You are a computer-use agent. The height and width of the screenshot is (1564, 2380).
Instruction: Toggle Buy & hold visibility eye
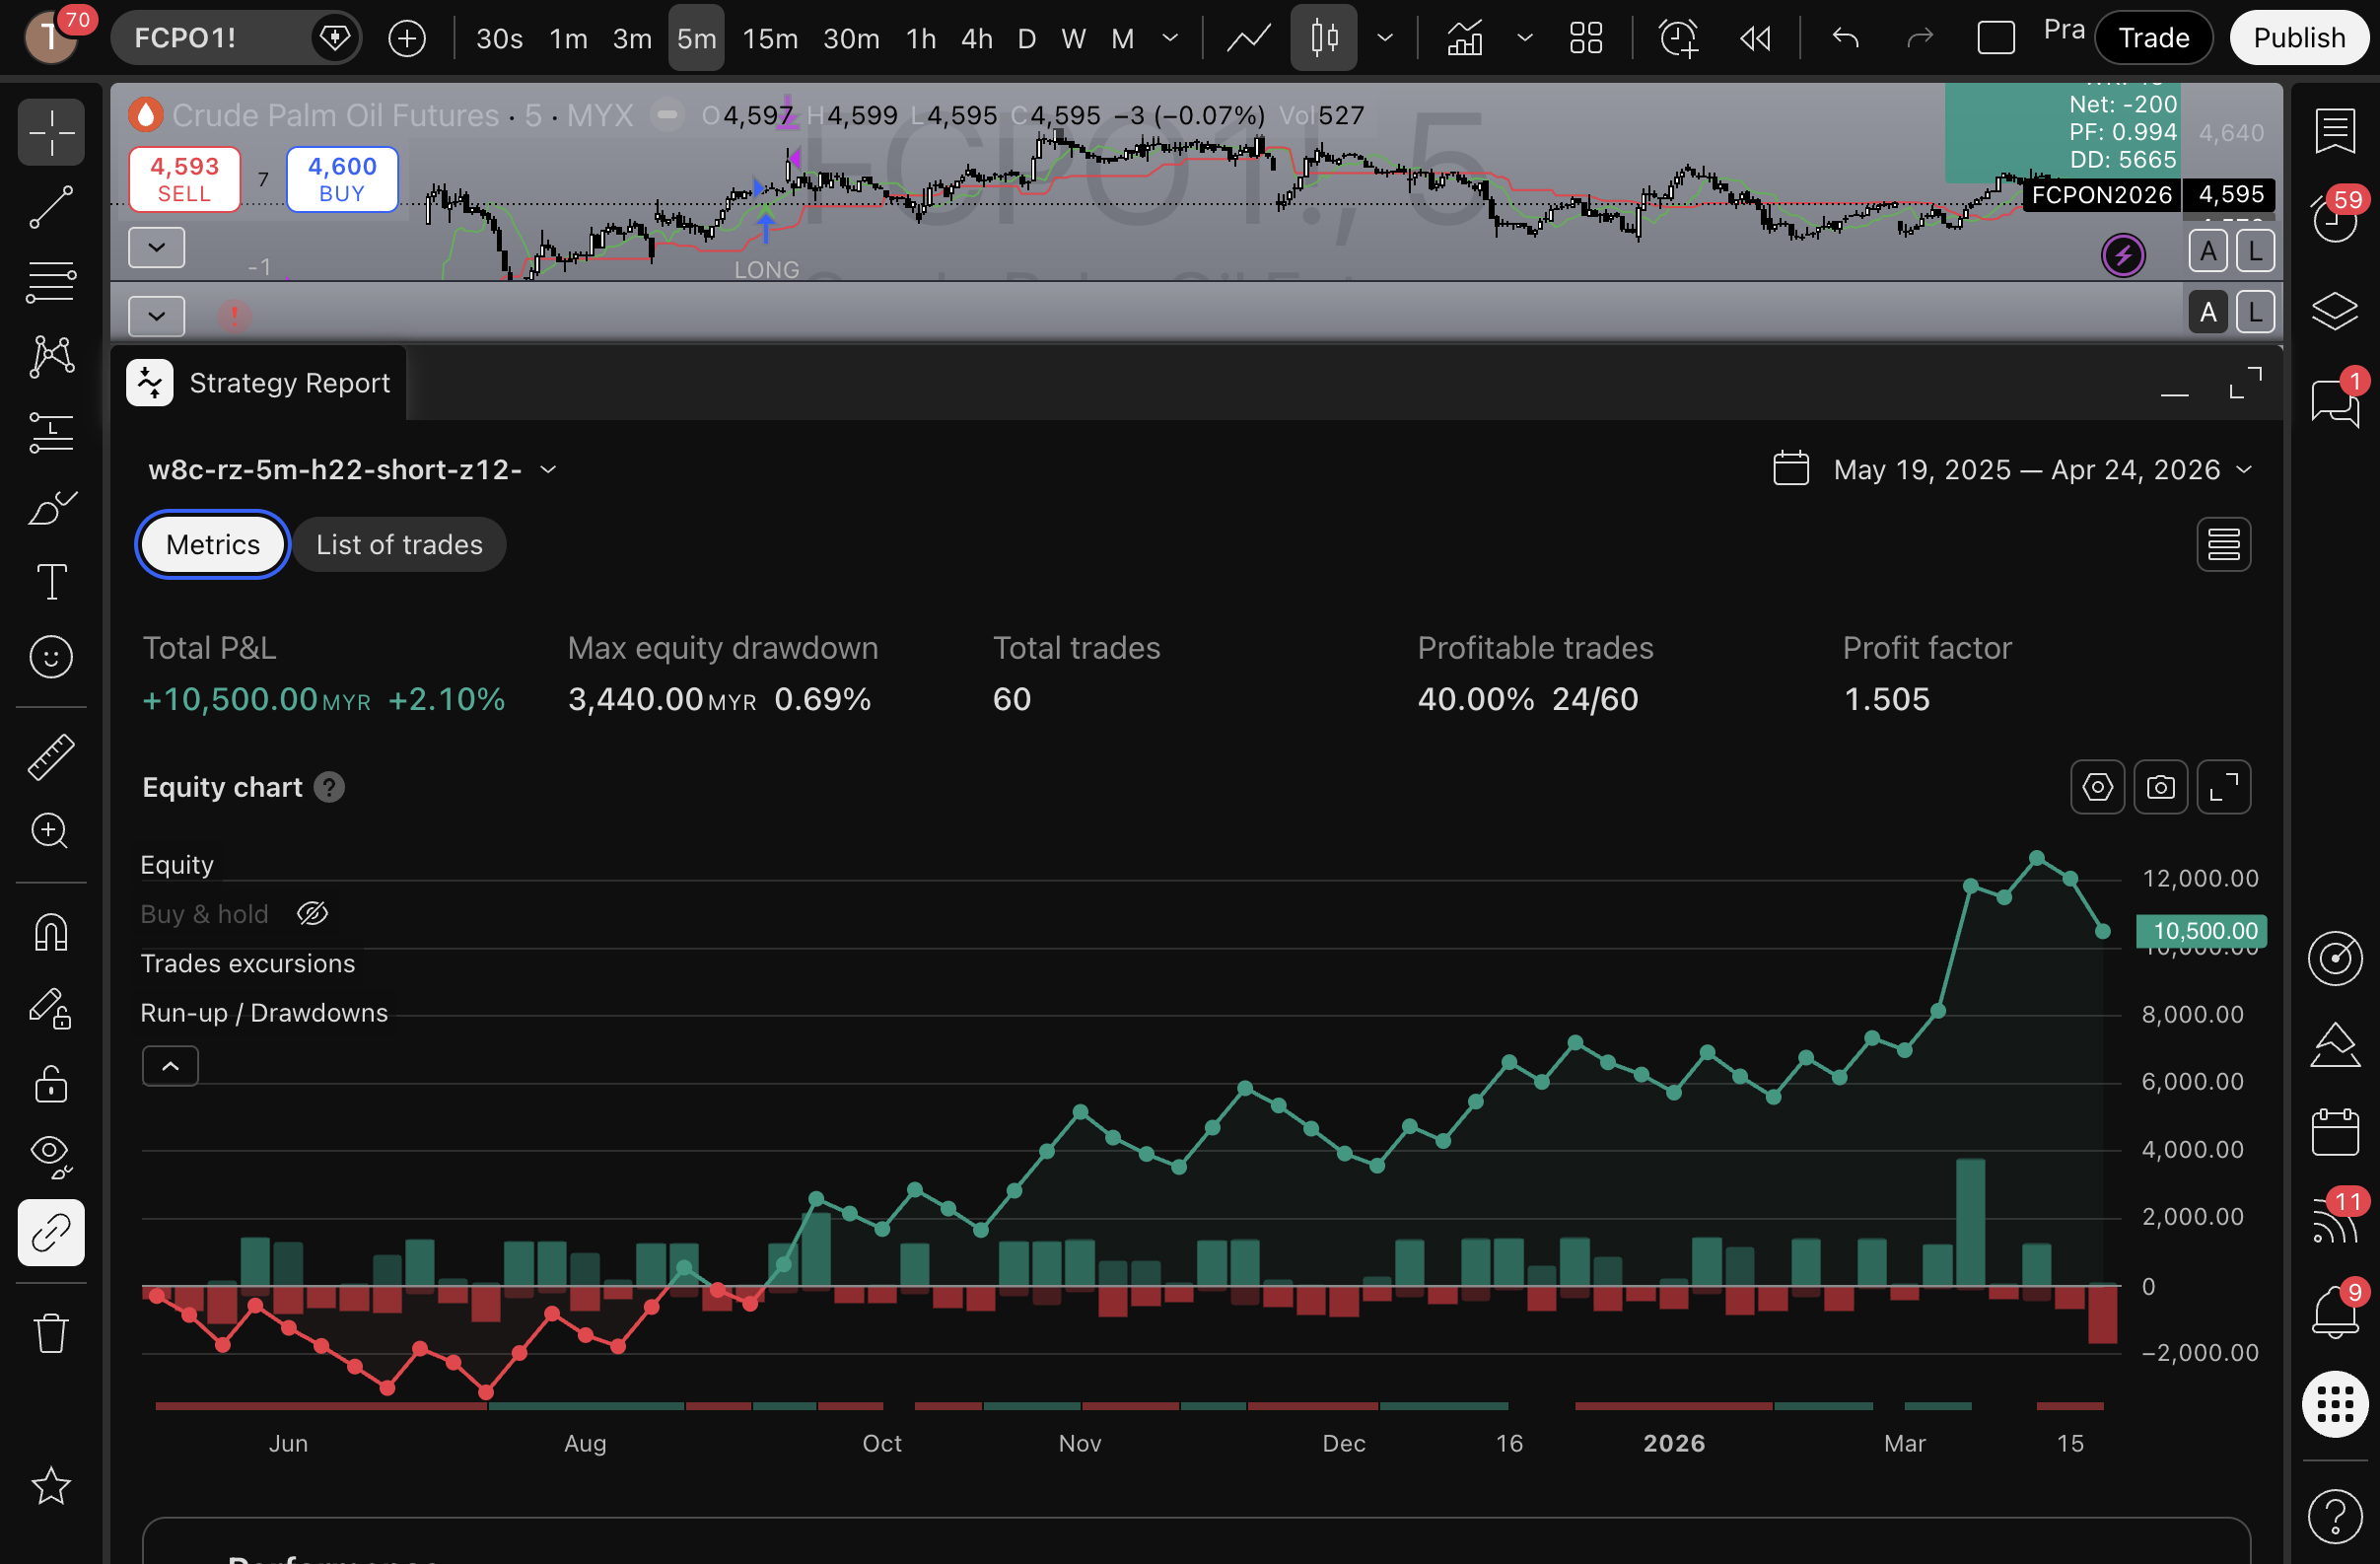point(312,914)
